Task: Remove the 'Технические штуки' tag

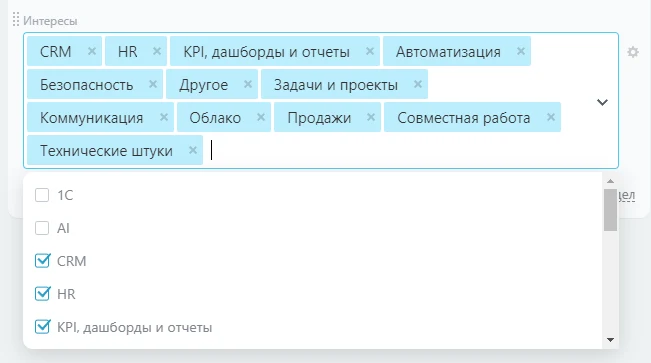Action: coord(193,150)
